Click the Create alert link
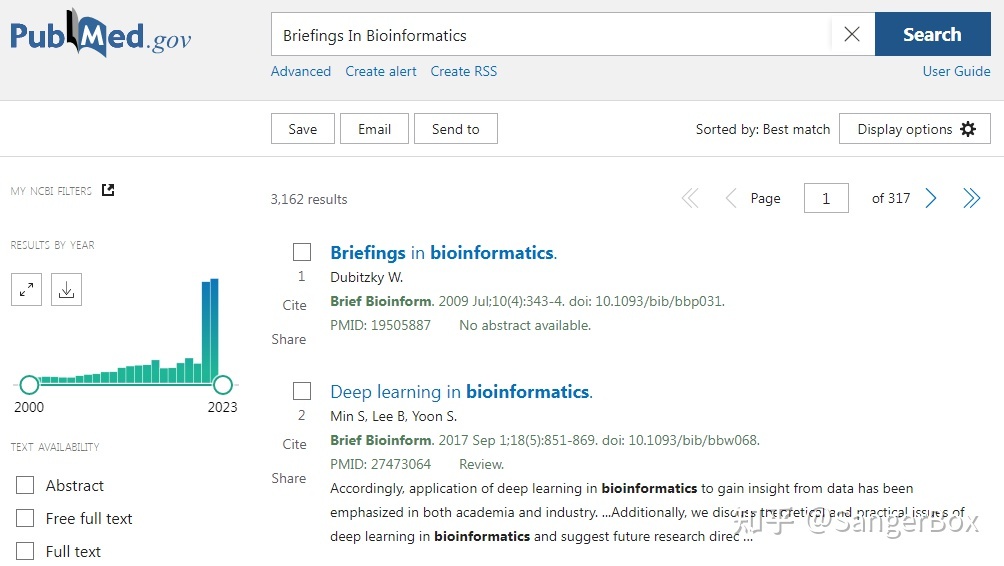 pos(381,71)
